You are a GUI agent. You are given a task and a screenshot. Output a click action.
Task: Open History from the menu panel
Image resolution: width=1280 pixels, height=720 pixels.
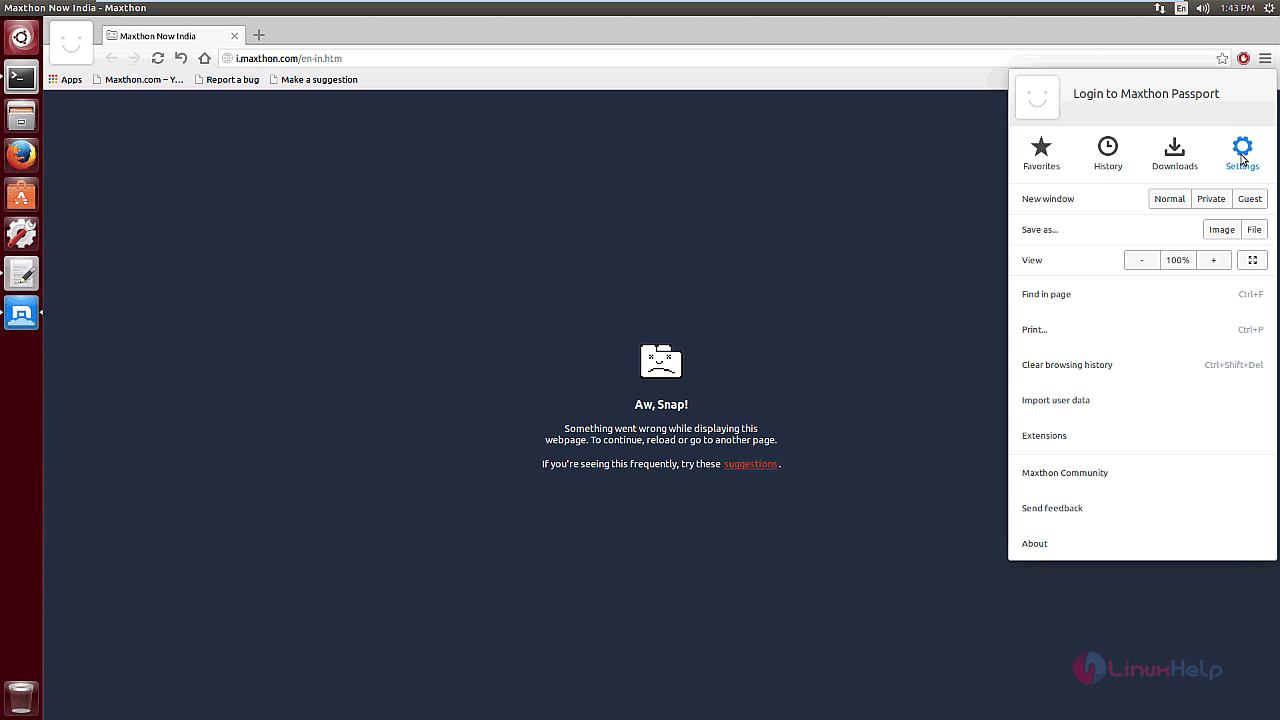[1108, 153]
